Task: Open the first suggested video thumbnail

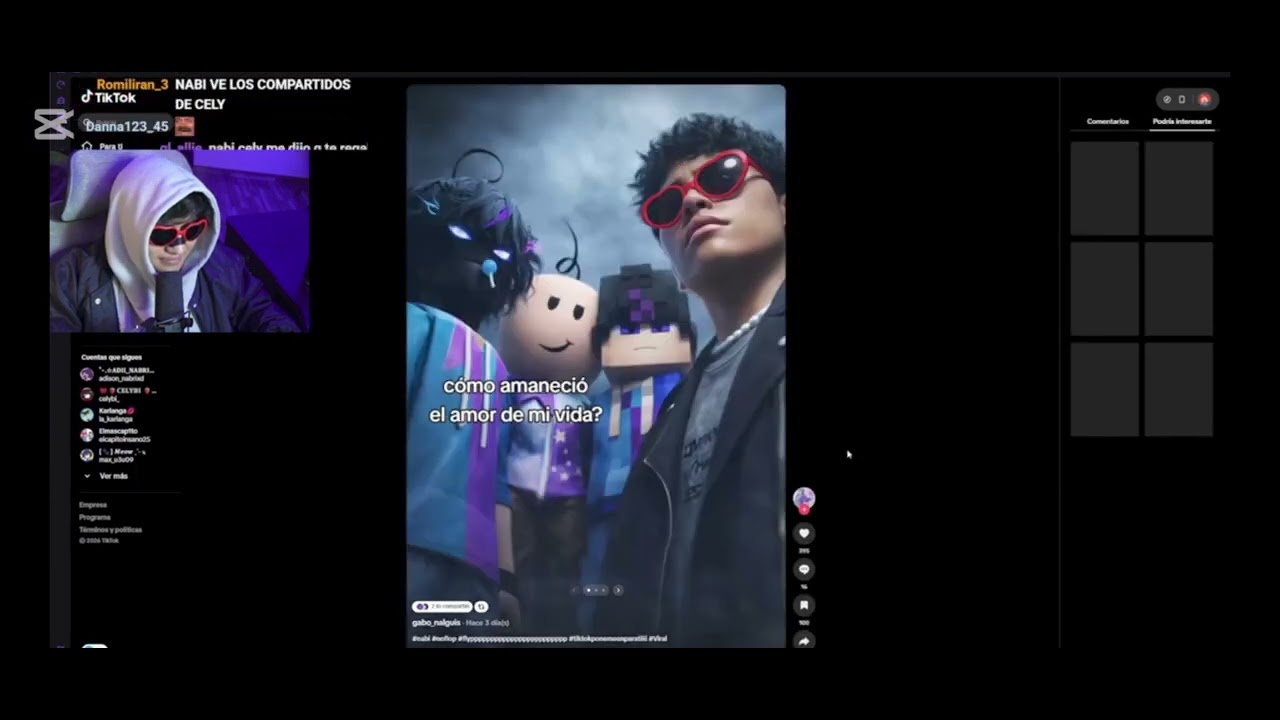Action: 1104,188
